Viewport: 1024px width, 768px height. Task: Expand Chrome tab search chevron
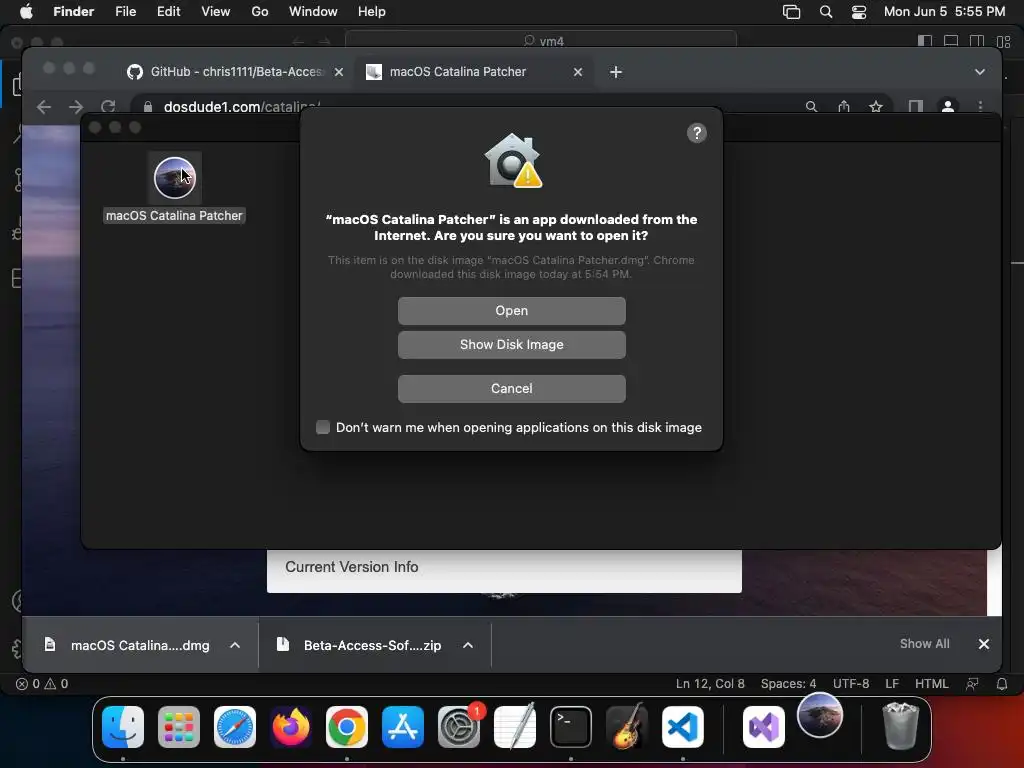[980, 72]
